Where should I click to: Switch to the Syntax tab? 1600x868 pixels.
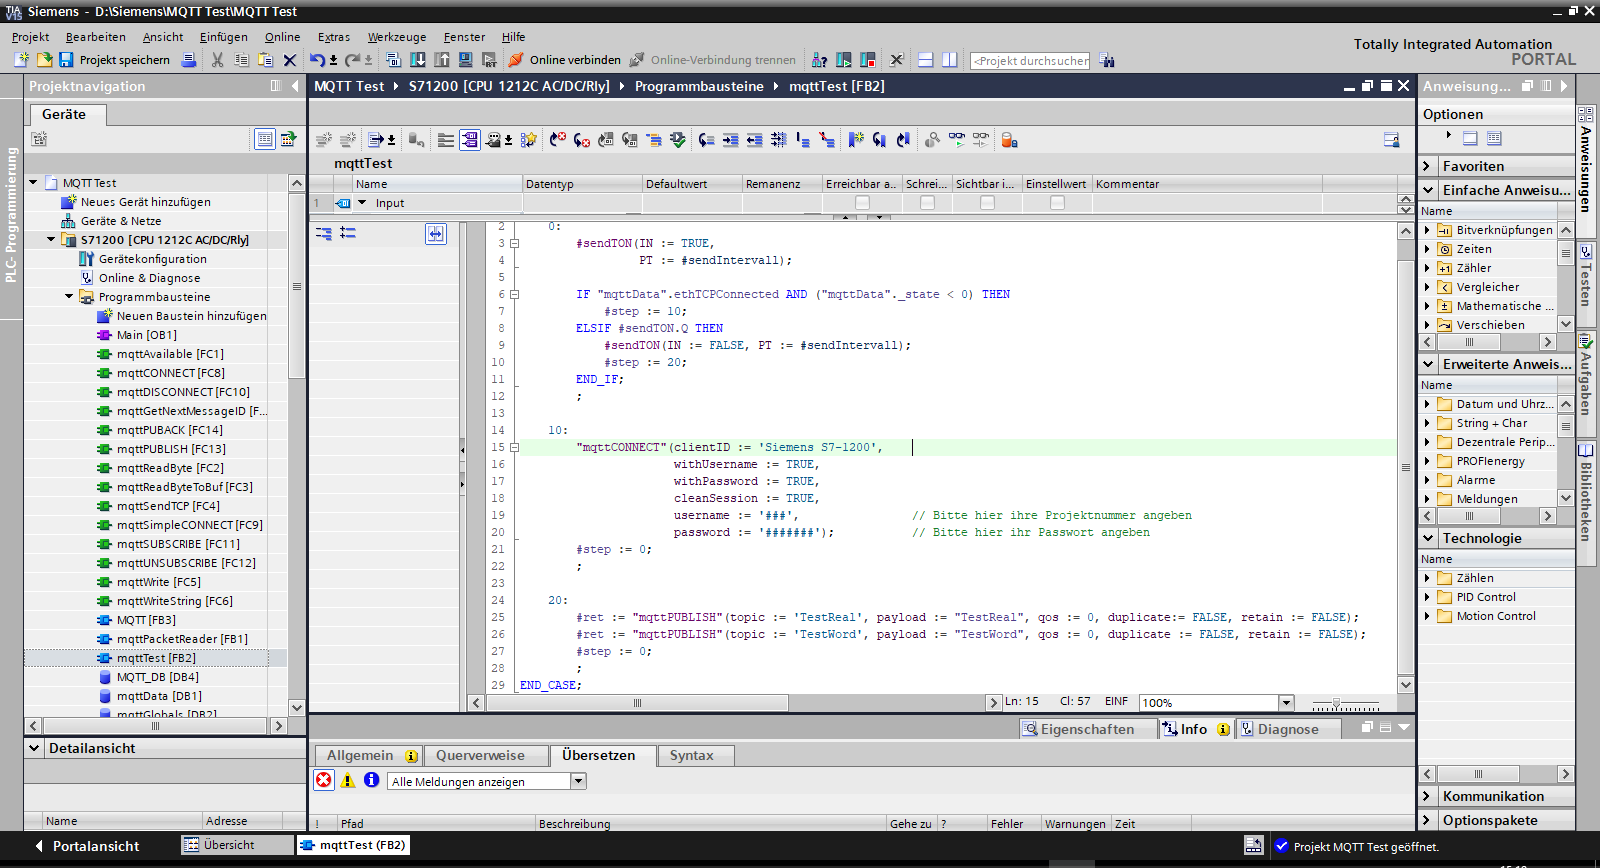pyautogui.click(x=691, y=756)
